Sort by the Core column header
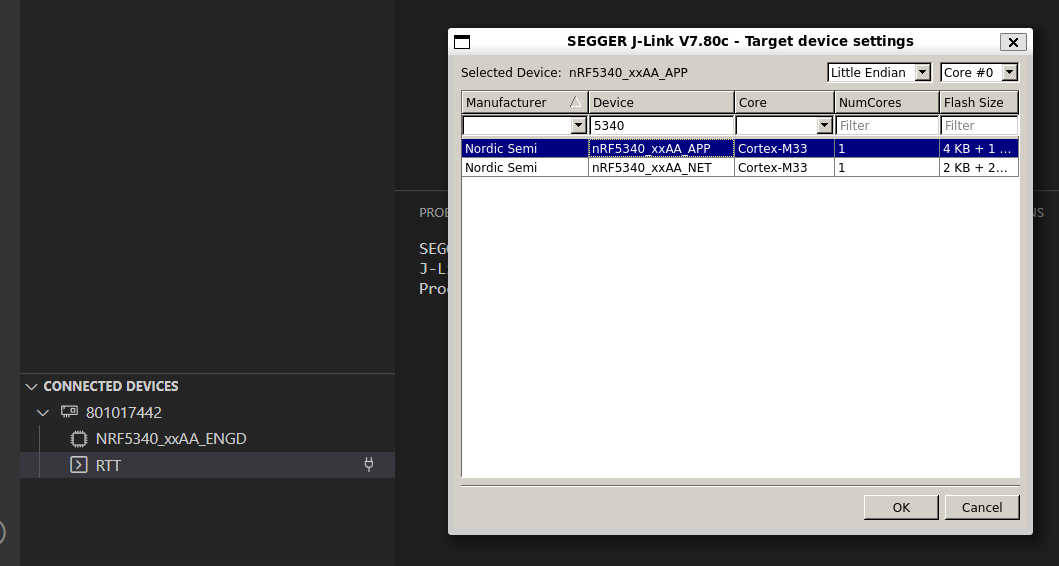 (x=784, y=103)
